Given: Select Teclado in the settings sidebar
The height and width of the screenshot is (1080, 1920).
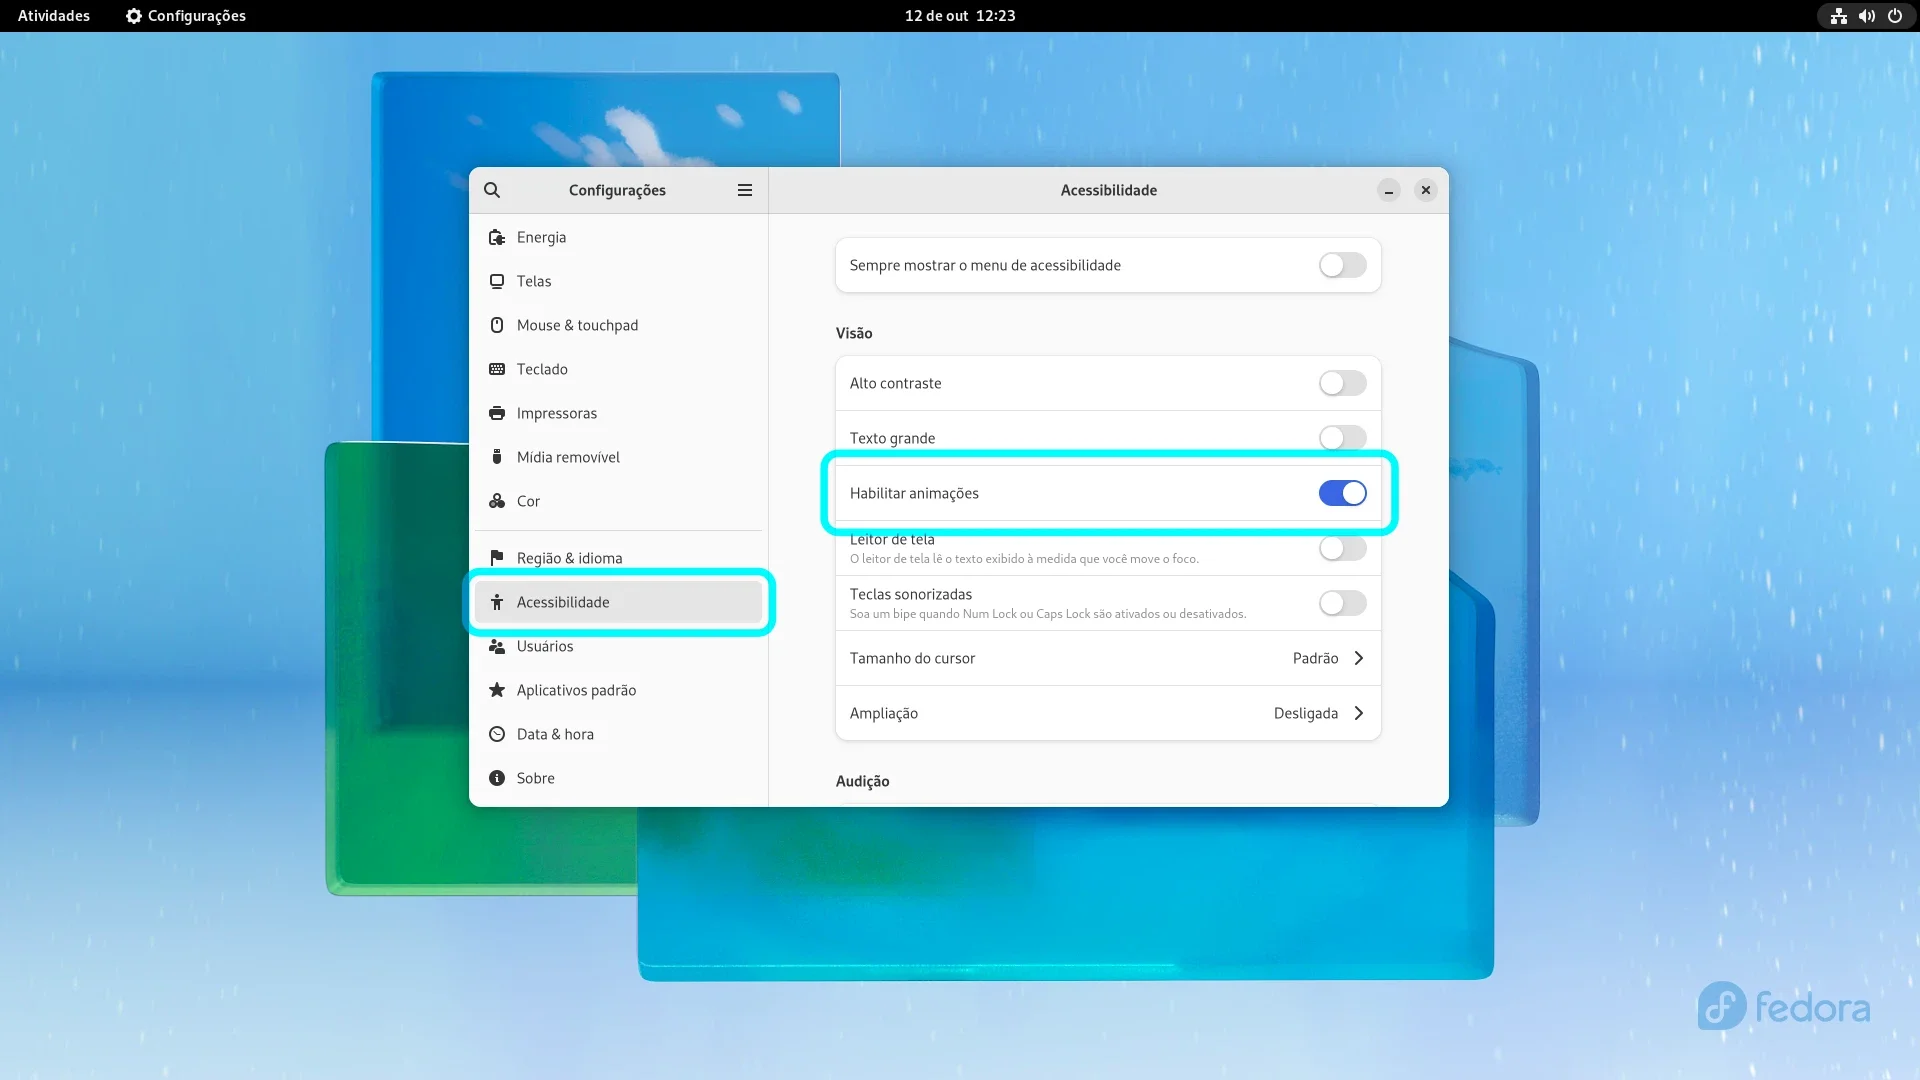Looking at the screenshot, I should tap(618, 369).
